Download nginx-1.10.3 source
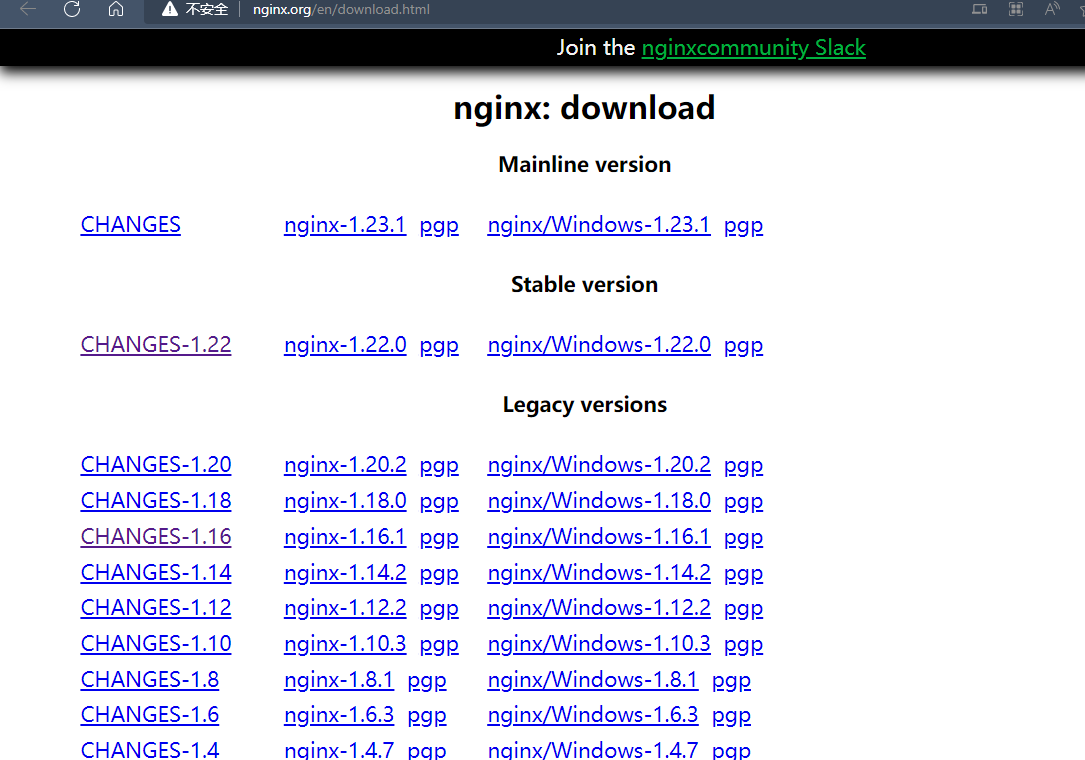This screenshot has width=1085, height=760. click(345, 643)
